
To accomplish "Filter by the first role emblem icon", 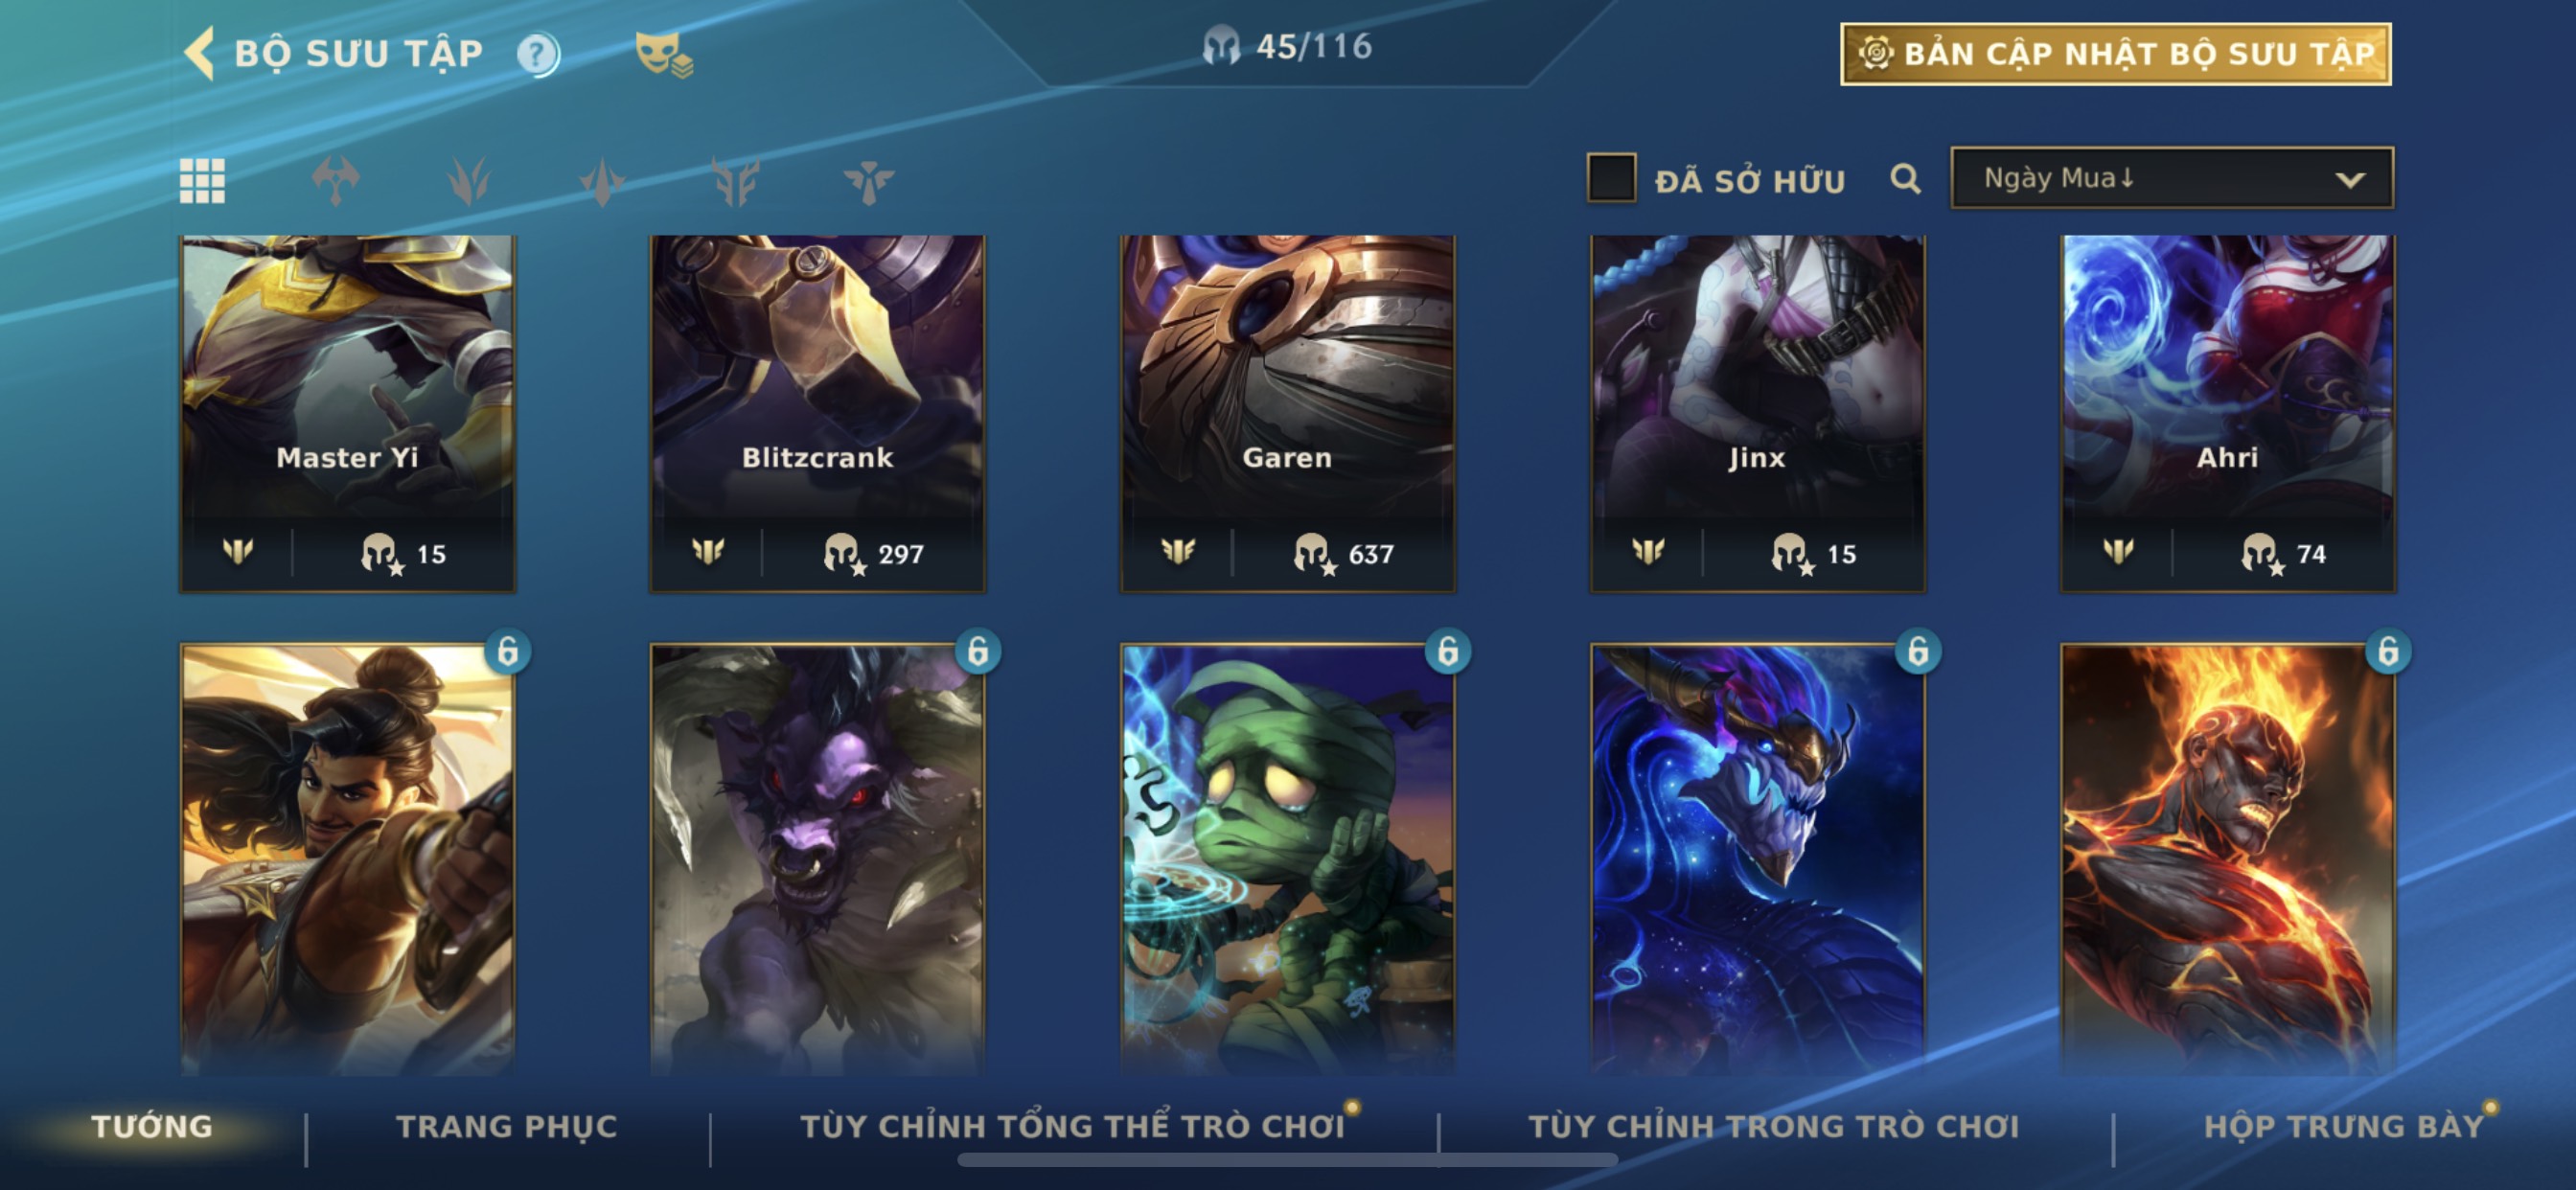I will coord(335,181).
